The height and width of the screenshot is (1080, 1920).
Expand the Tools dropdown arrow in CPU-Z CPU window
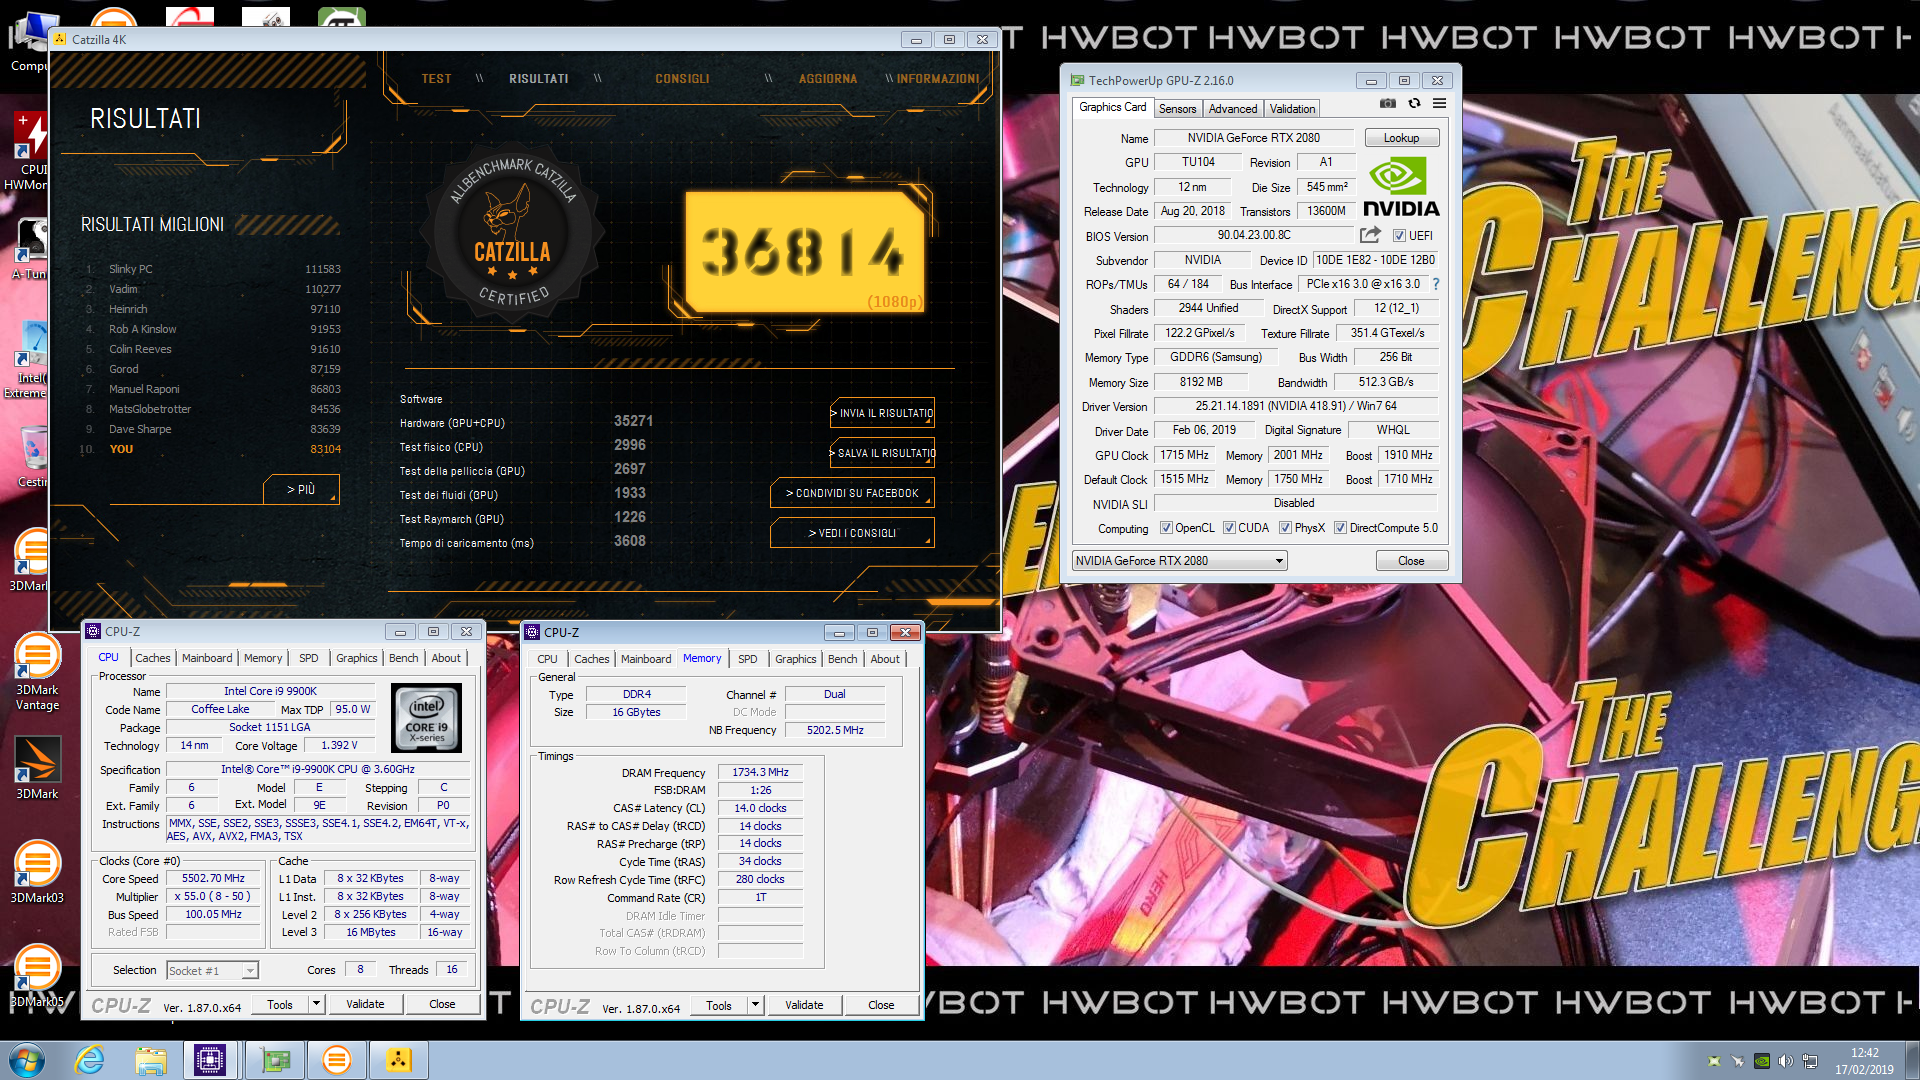point(316,1004)
